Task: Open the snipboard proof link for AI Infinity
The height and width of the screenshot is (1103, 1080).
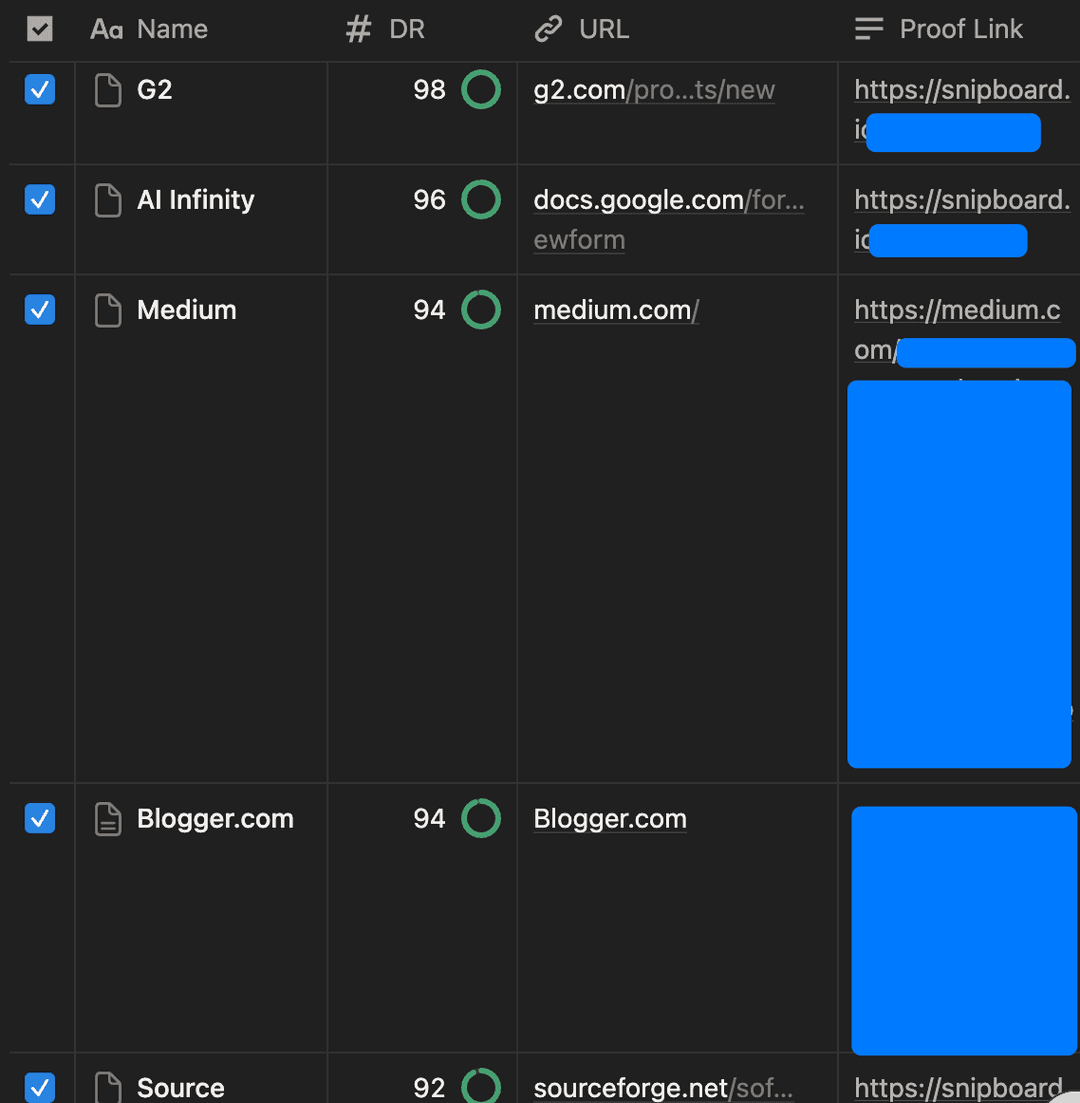Action: pyautogui.click(x=962, y=200)
